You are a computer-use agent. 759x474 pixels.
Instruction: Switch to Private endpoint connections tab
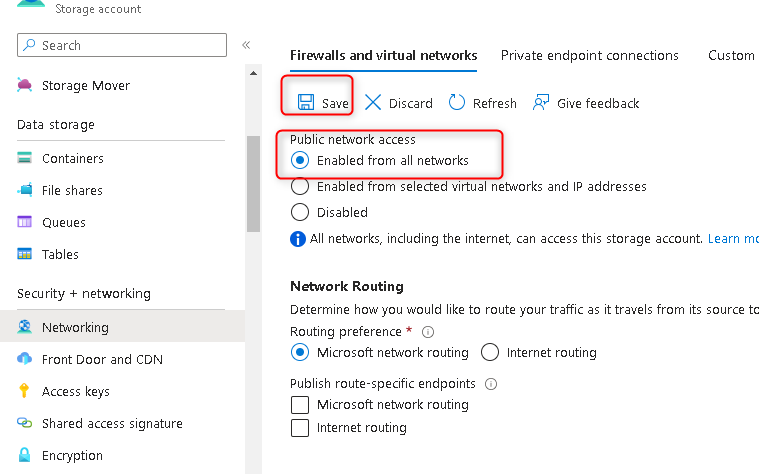tap(589, 55)
